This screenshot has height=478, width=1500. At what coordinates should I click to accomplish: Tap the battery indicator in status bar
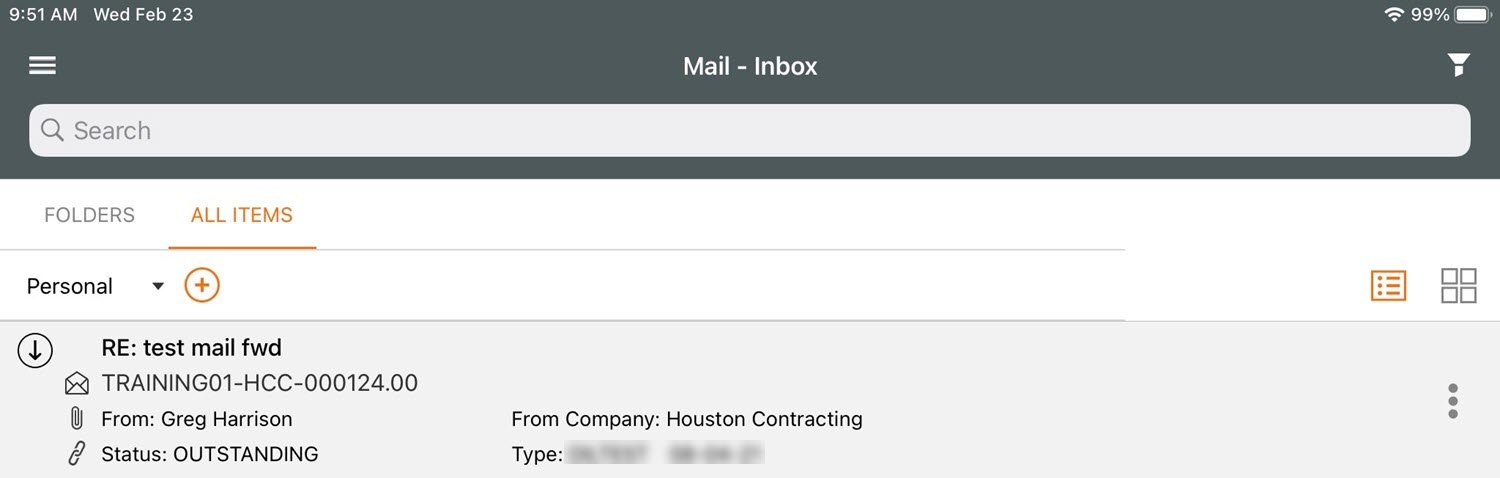point(1472,15)
